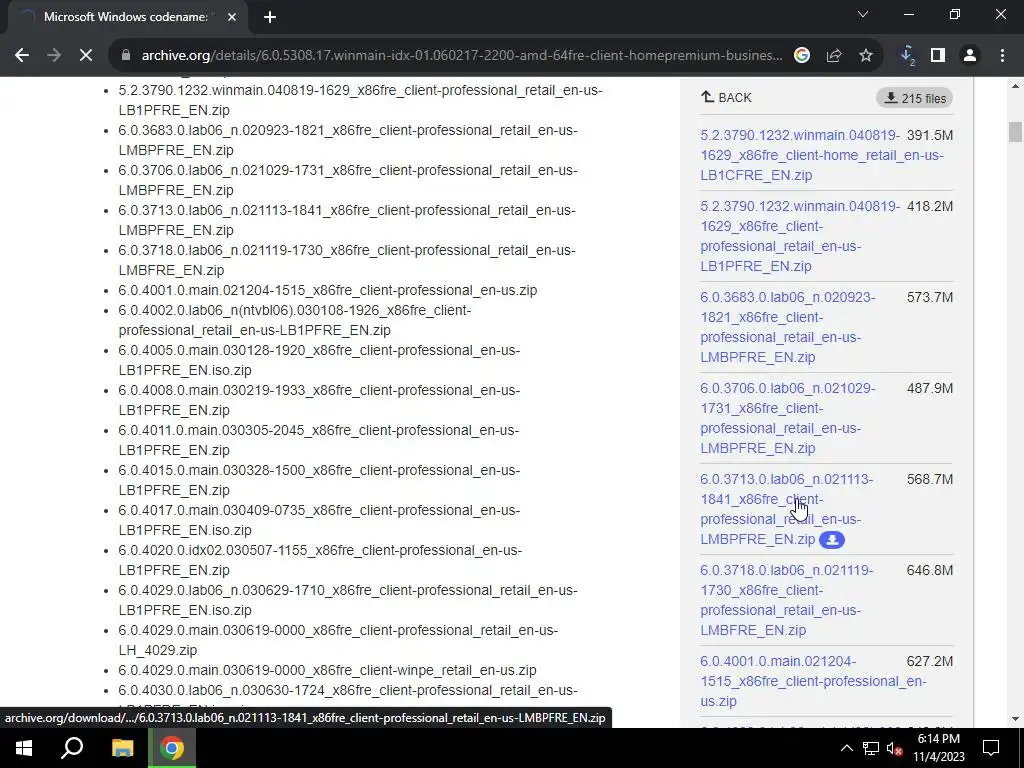Go back with the browser back arrow
Image resolution: width=1024 pixels, height=768 pixels.
click(22, 56)
